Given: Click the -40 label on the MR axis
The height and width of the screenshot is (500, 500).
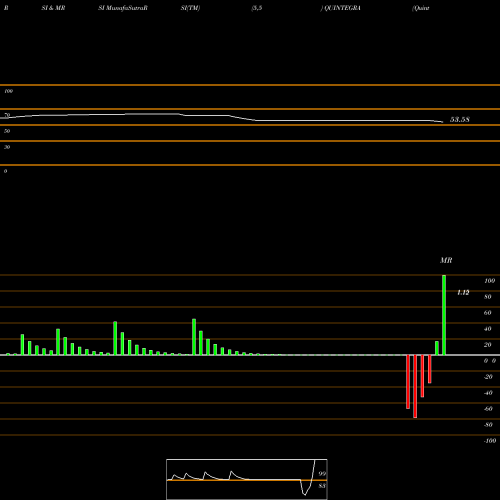Looking at the screenshot, I should tap(488, 393).
